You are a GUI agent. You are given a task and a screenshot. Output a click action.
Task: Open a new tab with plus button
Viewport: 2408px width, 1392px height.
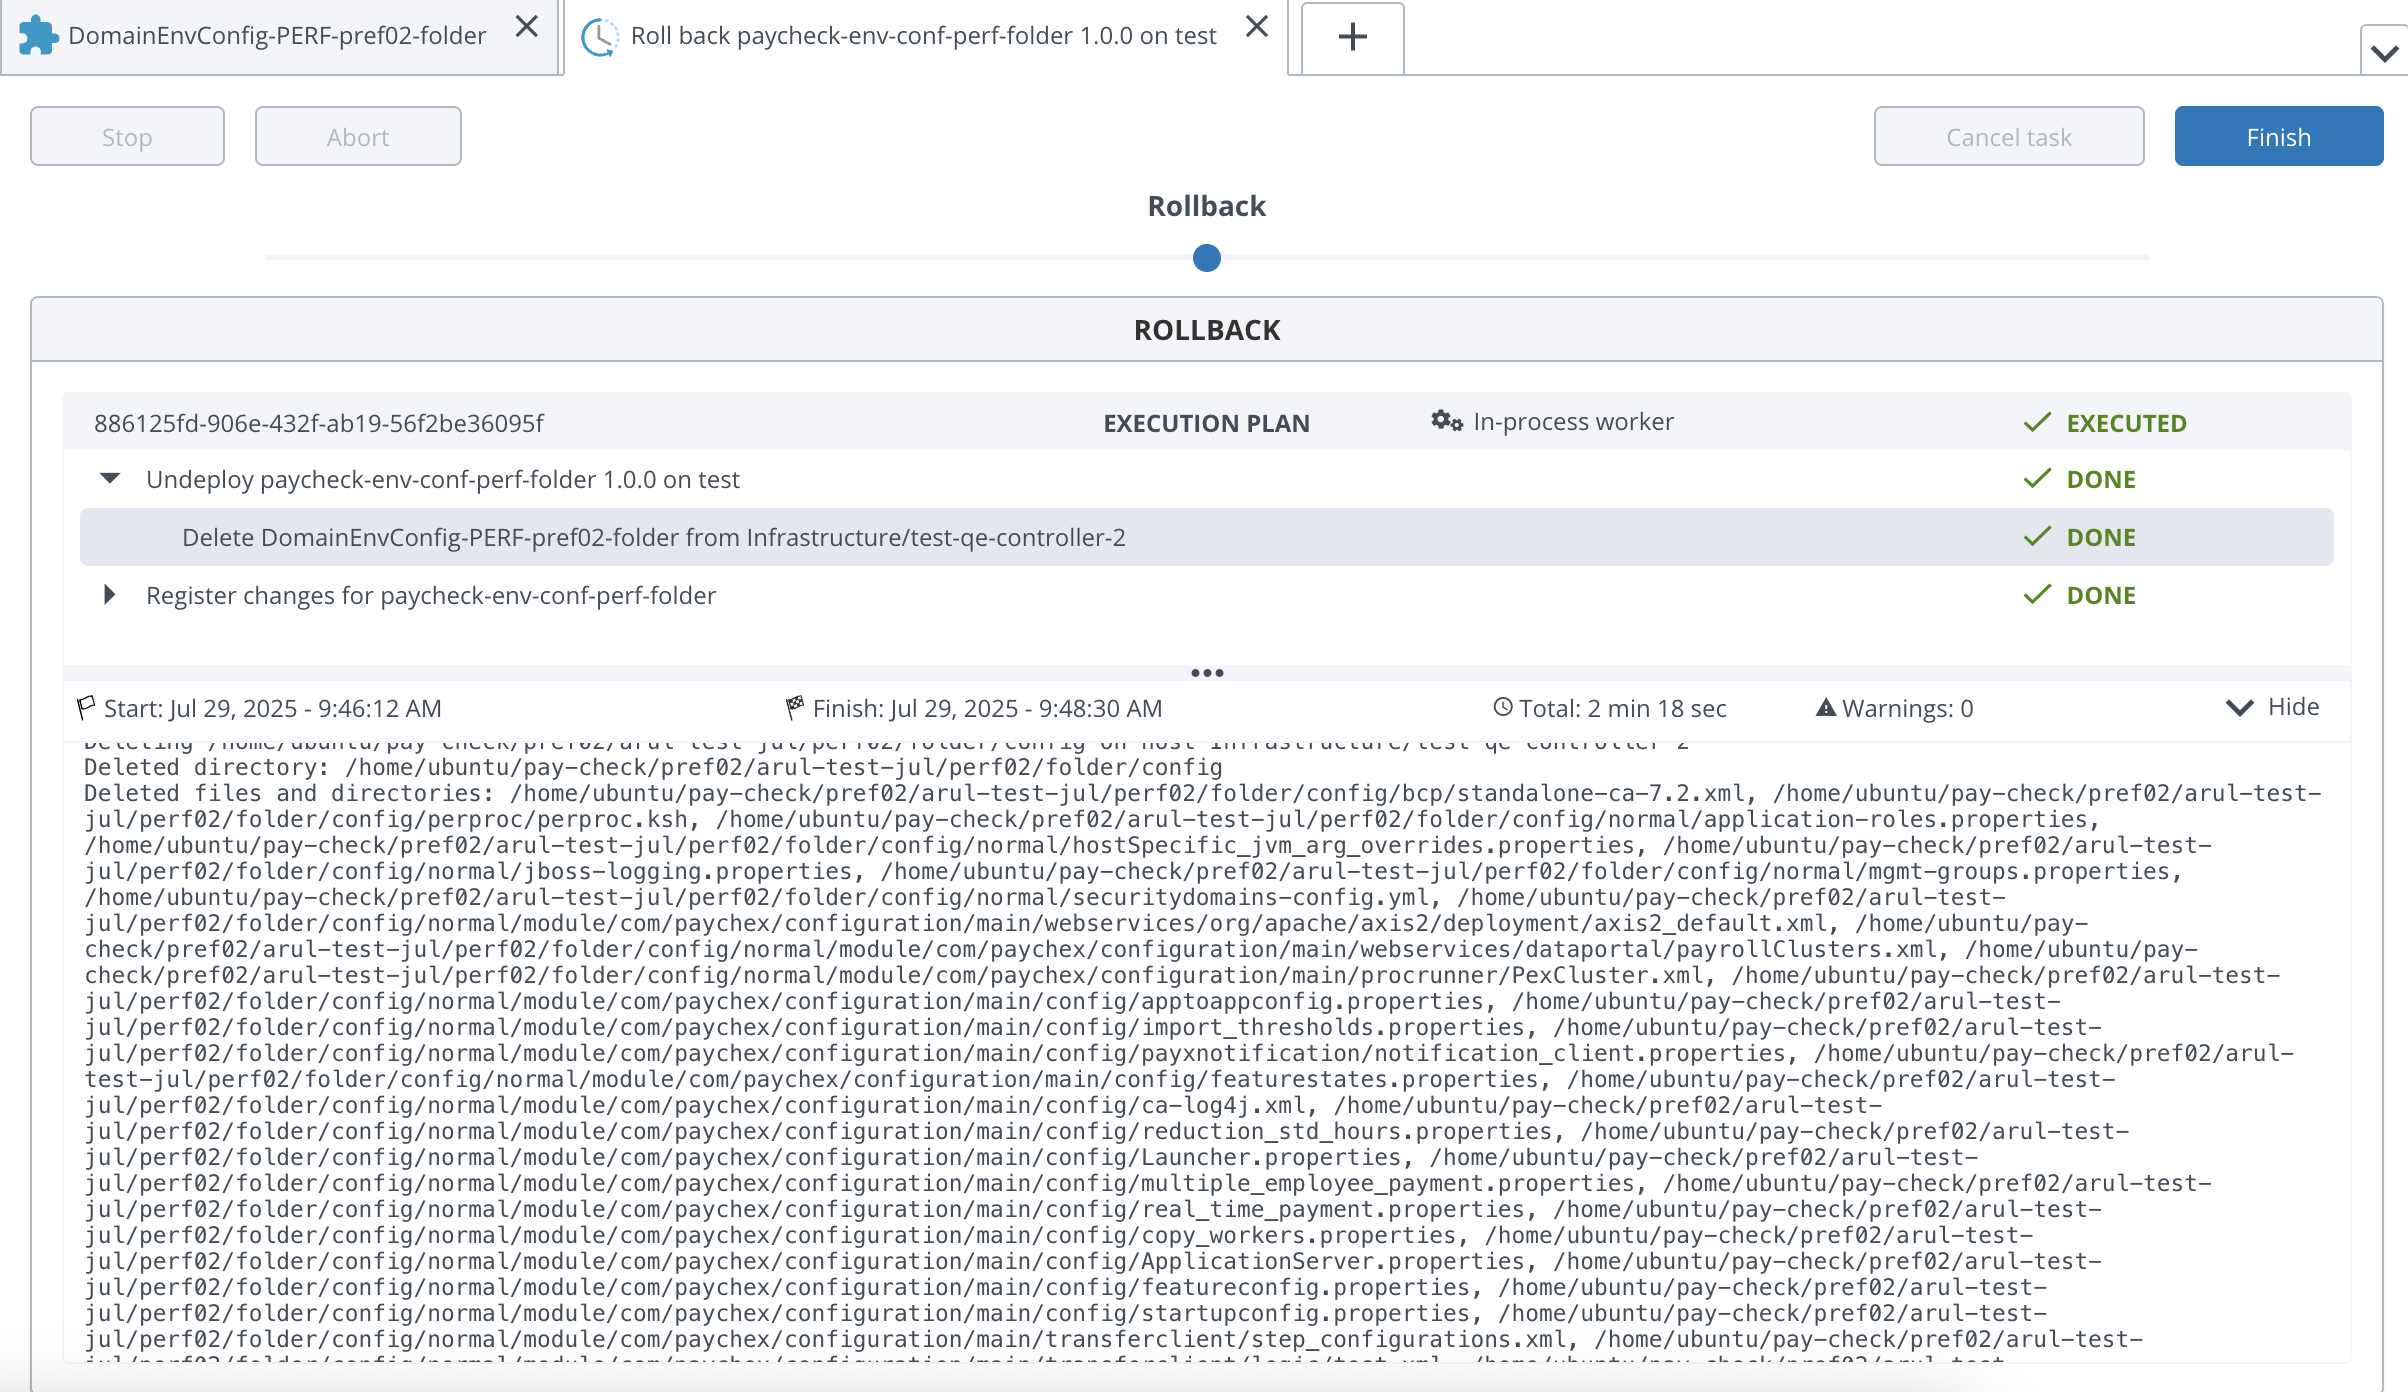1352,37
